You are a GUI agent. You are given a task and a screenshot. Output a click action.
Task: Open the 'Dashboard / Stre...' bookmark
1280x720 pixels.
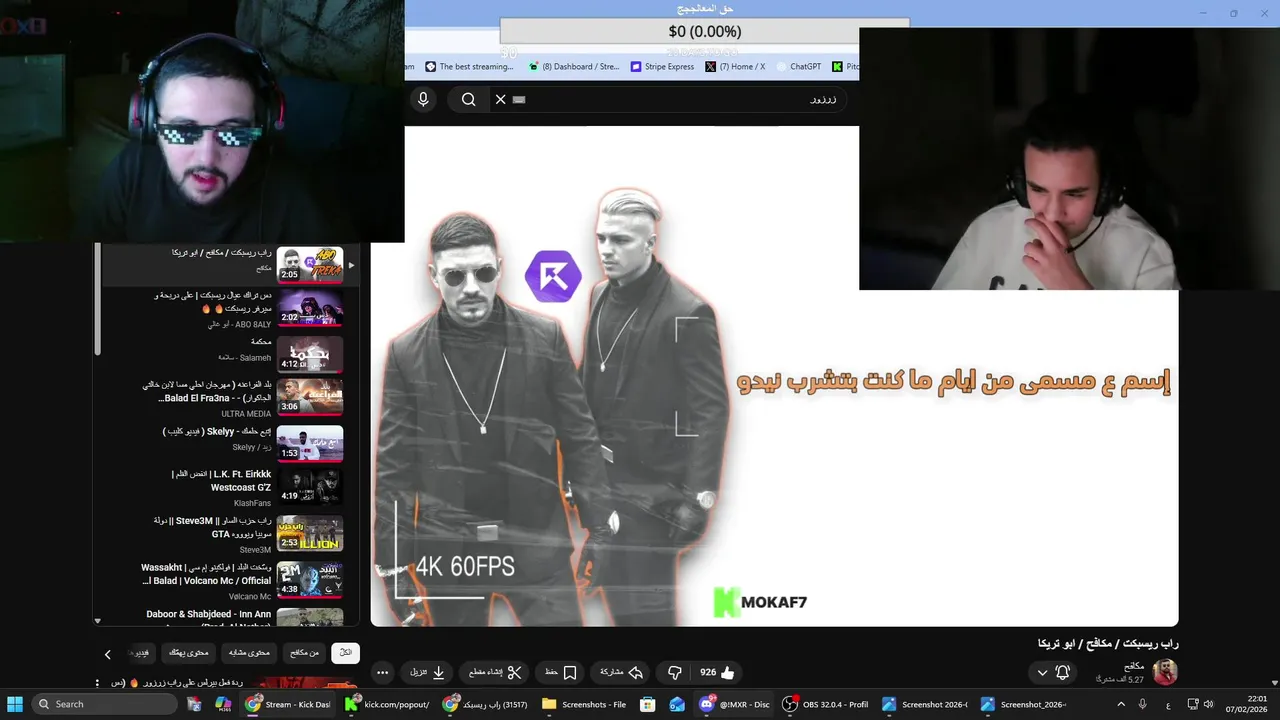pyautogui.click(x=574, y=67)
